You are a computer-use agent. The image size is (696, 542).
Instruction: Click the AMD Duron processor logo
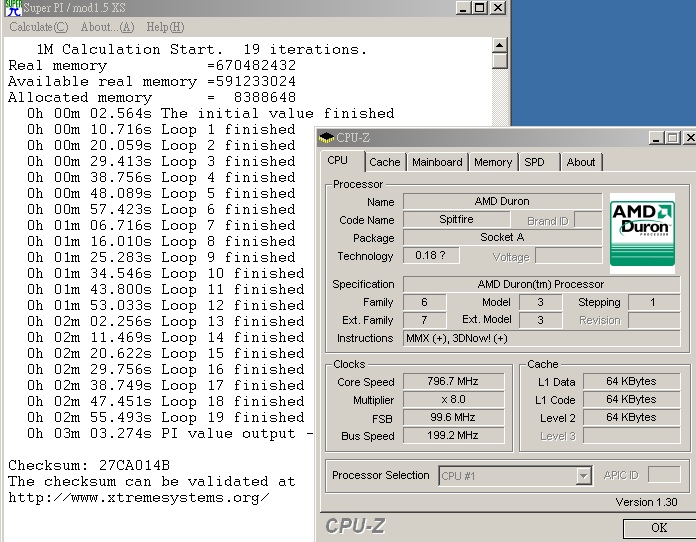coord(642,233)
